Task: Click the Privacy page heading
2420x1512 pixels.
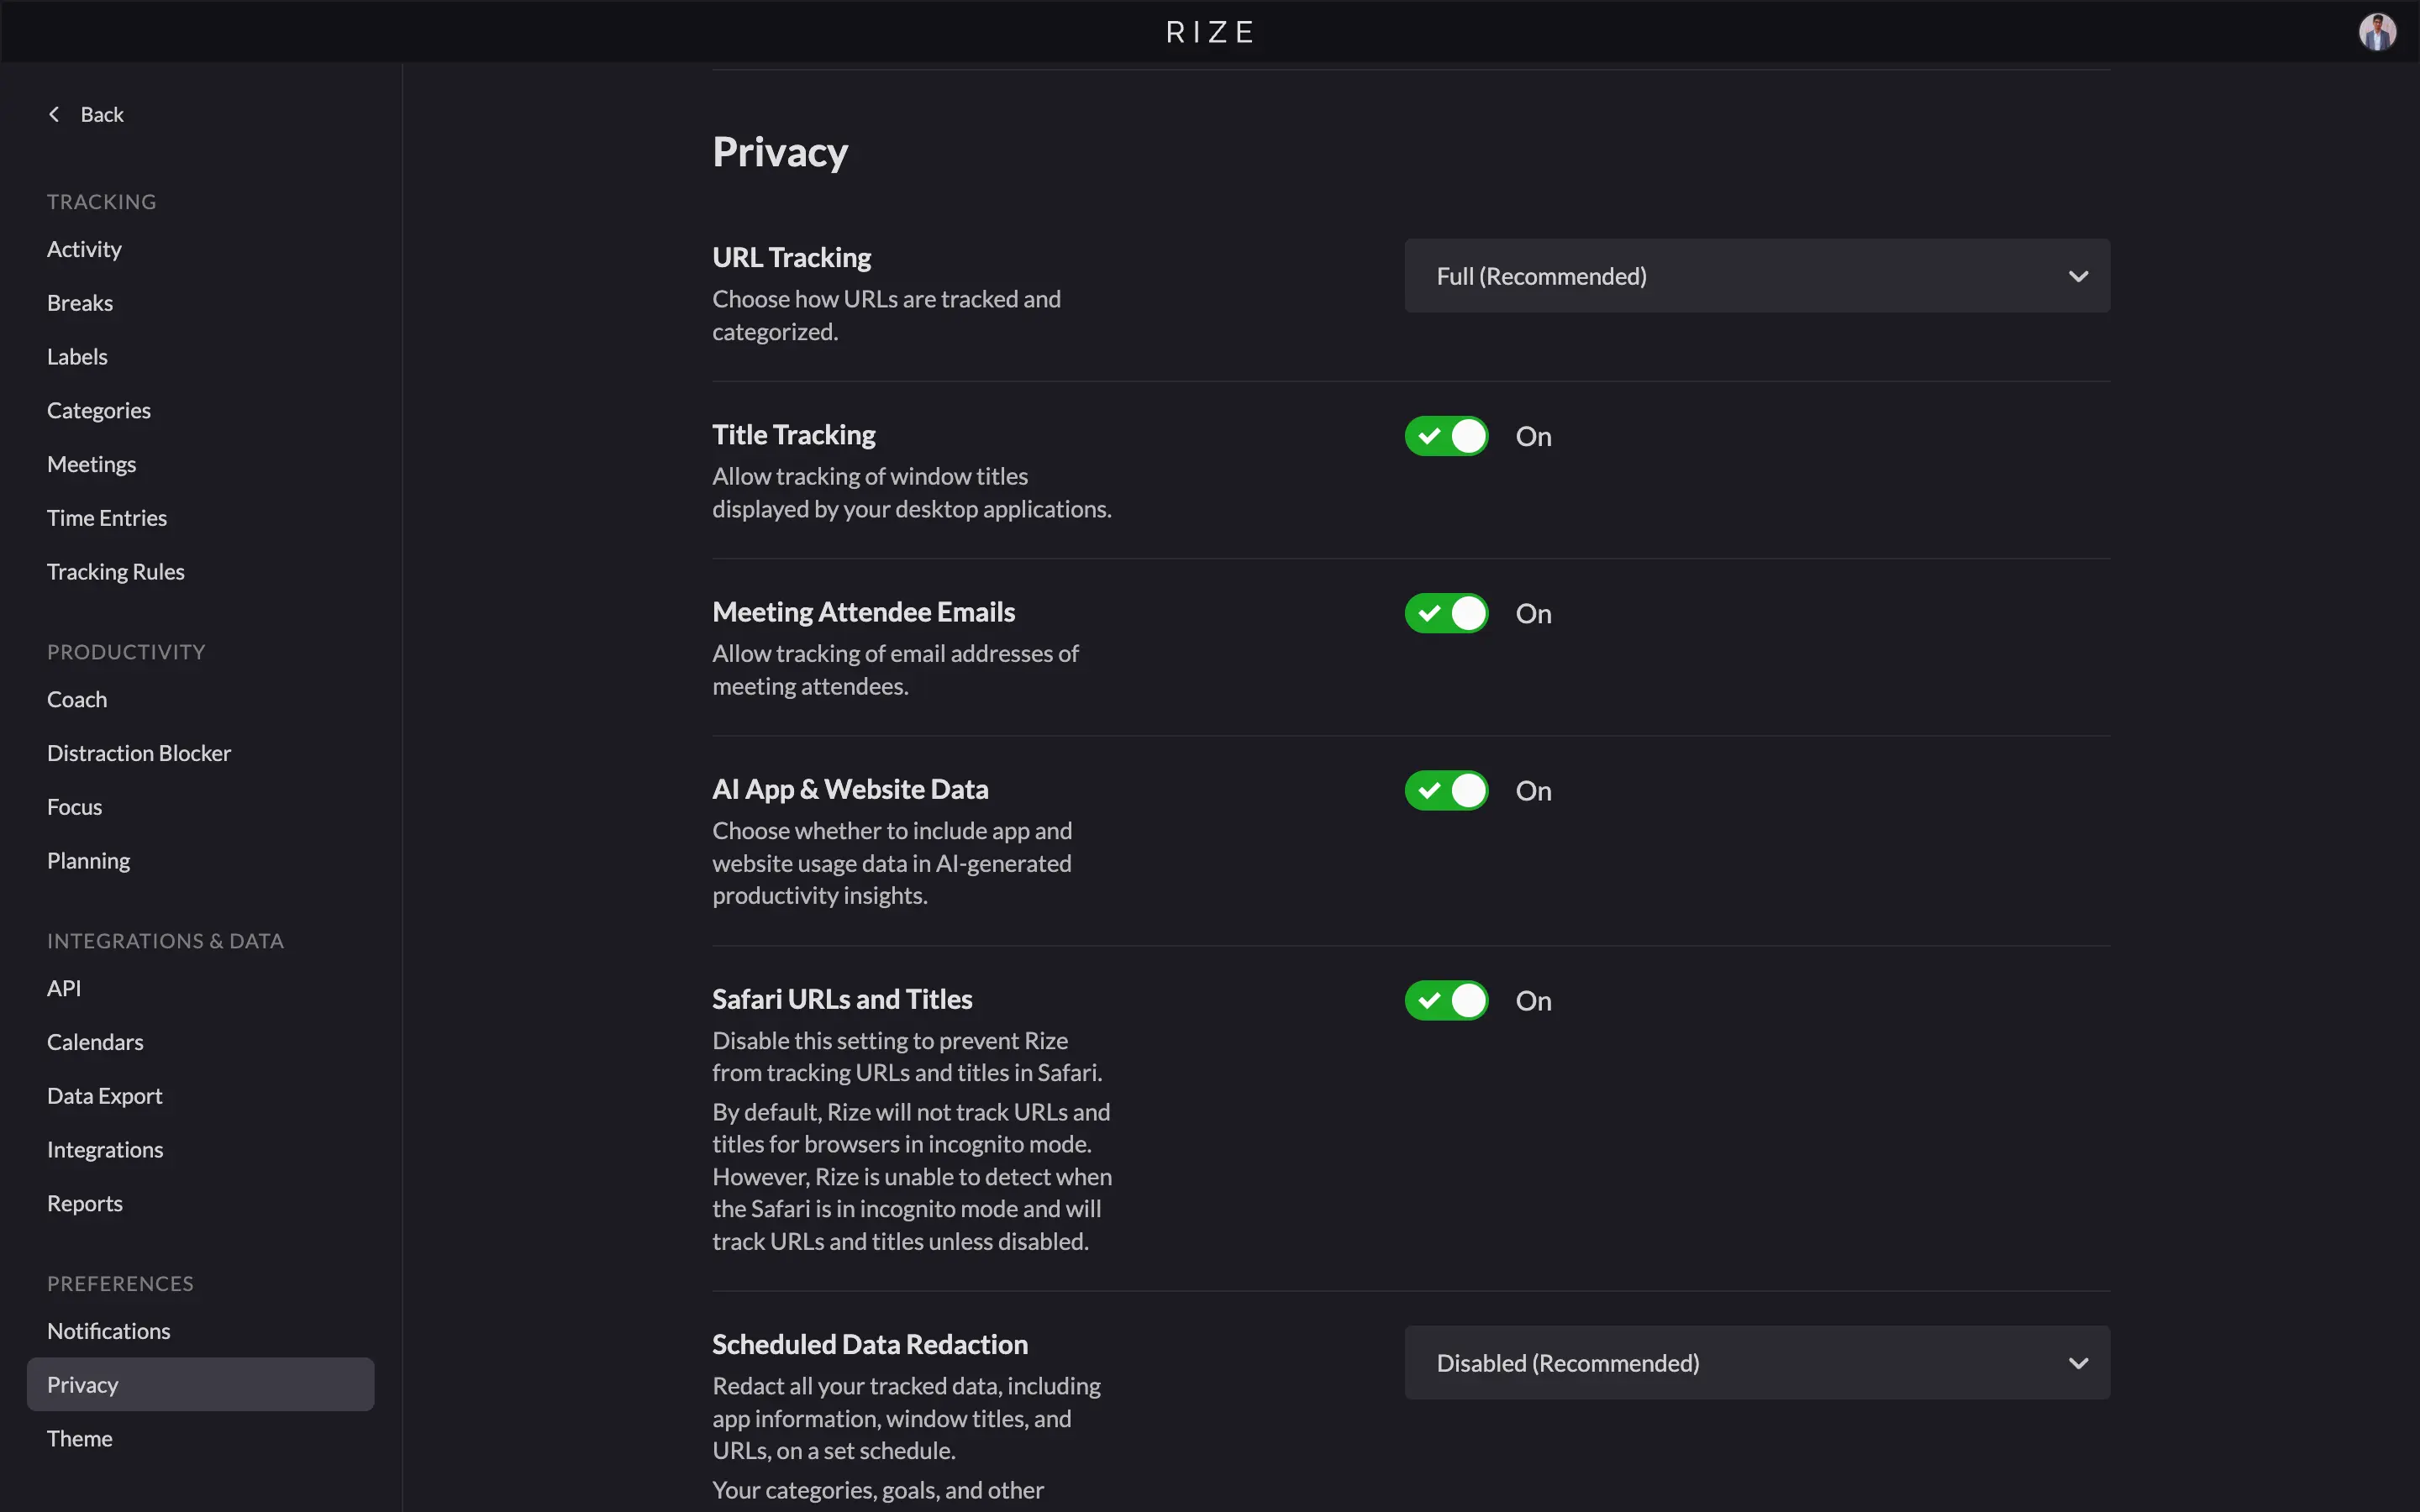Action: pos(780,152)
